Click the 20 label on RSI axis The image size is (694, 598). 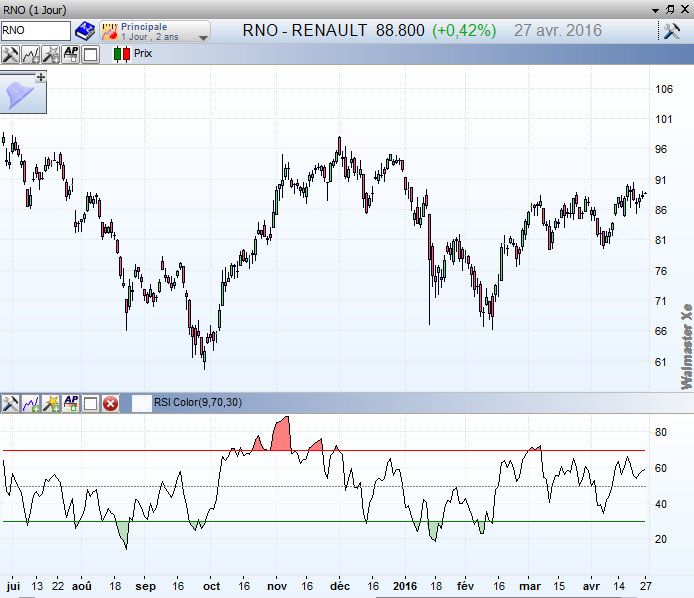click(x=660, y=539)
